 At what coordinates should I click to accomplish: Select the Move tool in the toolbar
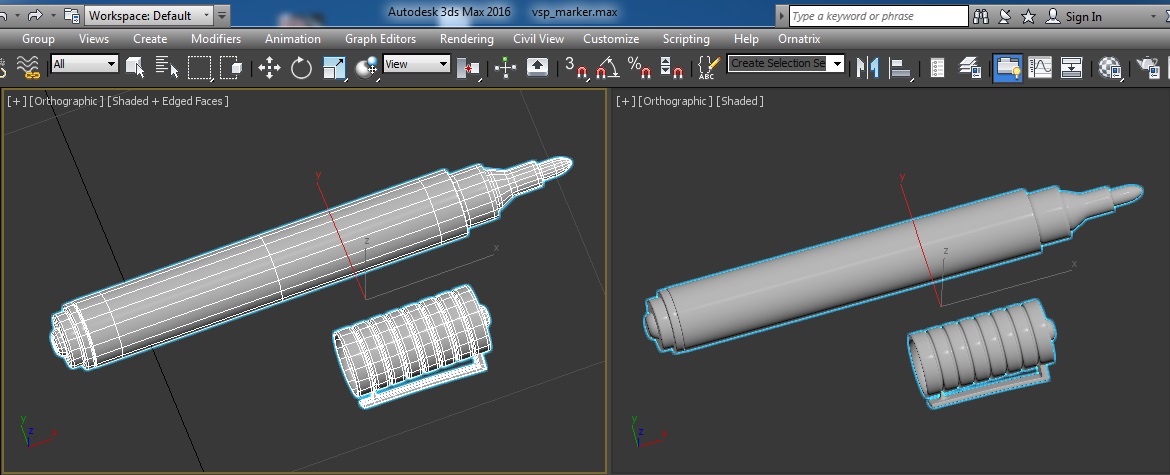pos(268,68)
